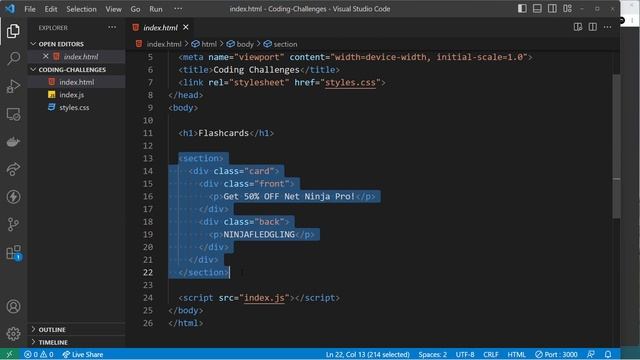The image size is (640, 360).
Task: Open the View menu
Action: click(113, 9)
